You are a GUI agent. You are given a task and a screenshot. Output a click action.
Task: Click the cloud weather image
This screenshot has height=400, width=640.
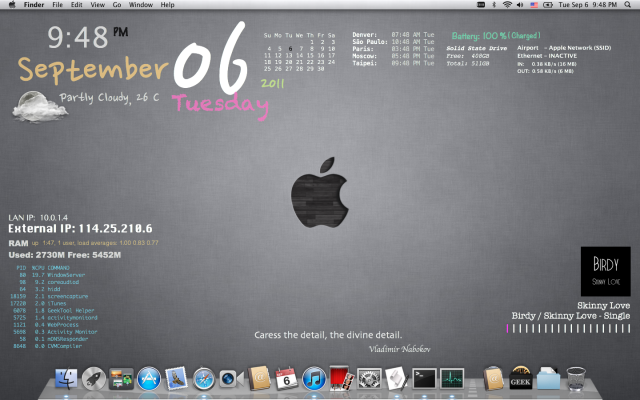40,107
